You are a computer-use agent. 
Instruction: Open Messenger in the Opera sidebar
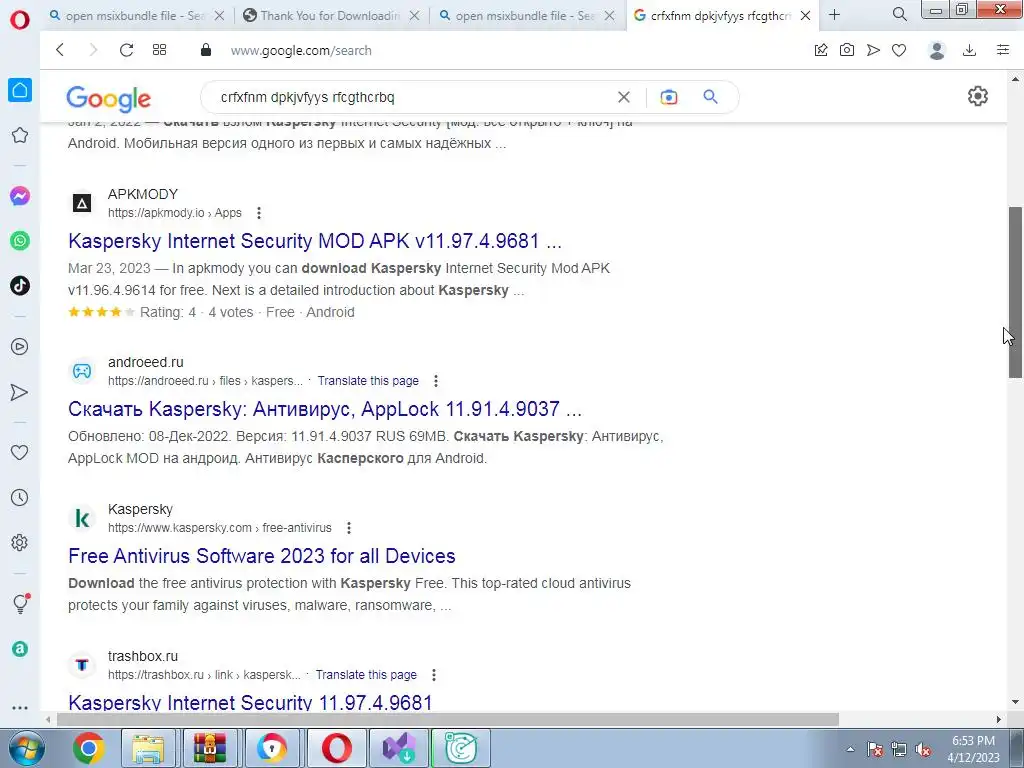click(20, 196)
